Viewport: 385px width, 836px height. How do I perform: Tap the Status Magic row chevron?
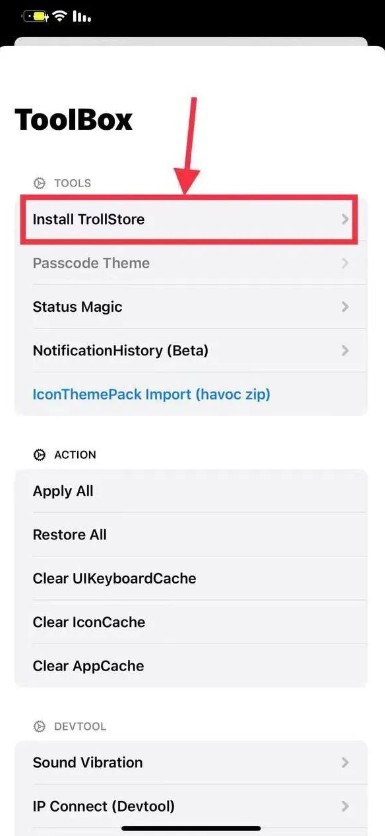(346, 307)
